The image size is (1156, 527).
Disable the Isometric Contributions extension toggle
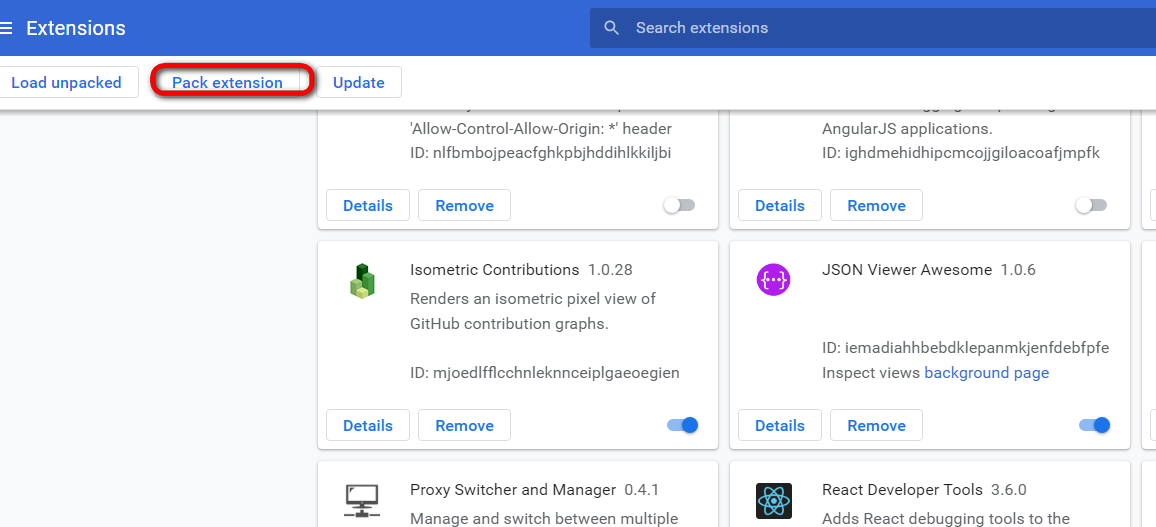(x=682, y=425)
